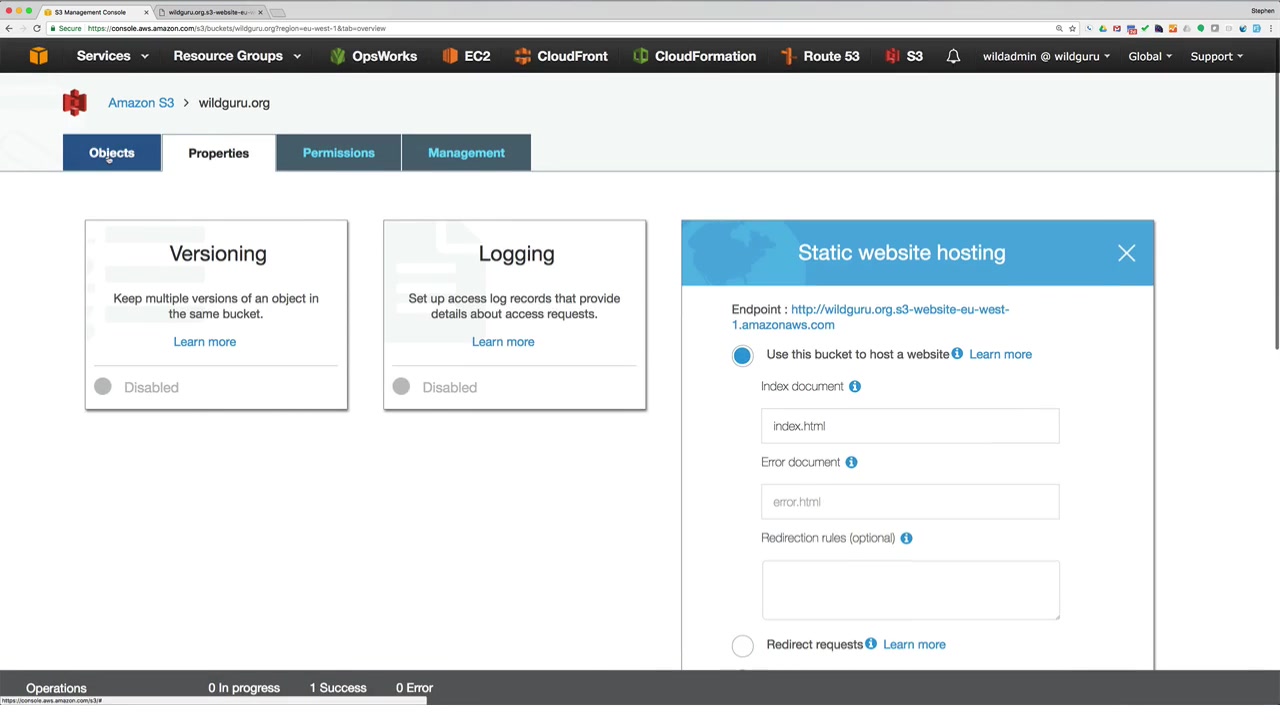The width and height of the screenshot is (1280, 720).
Task: Open OpsWorks shortcut in navigation bar
Action: tap(372, 57)
